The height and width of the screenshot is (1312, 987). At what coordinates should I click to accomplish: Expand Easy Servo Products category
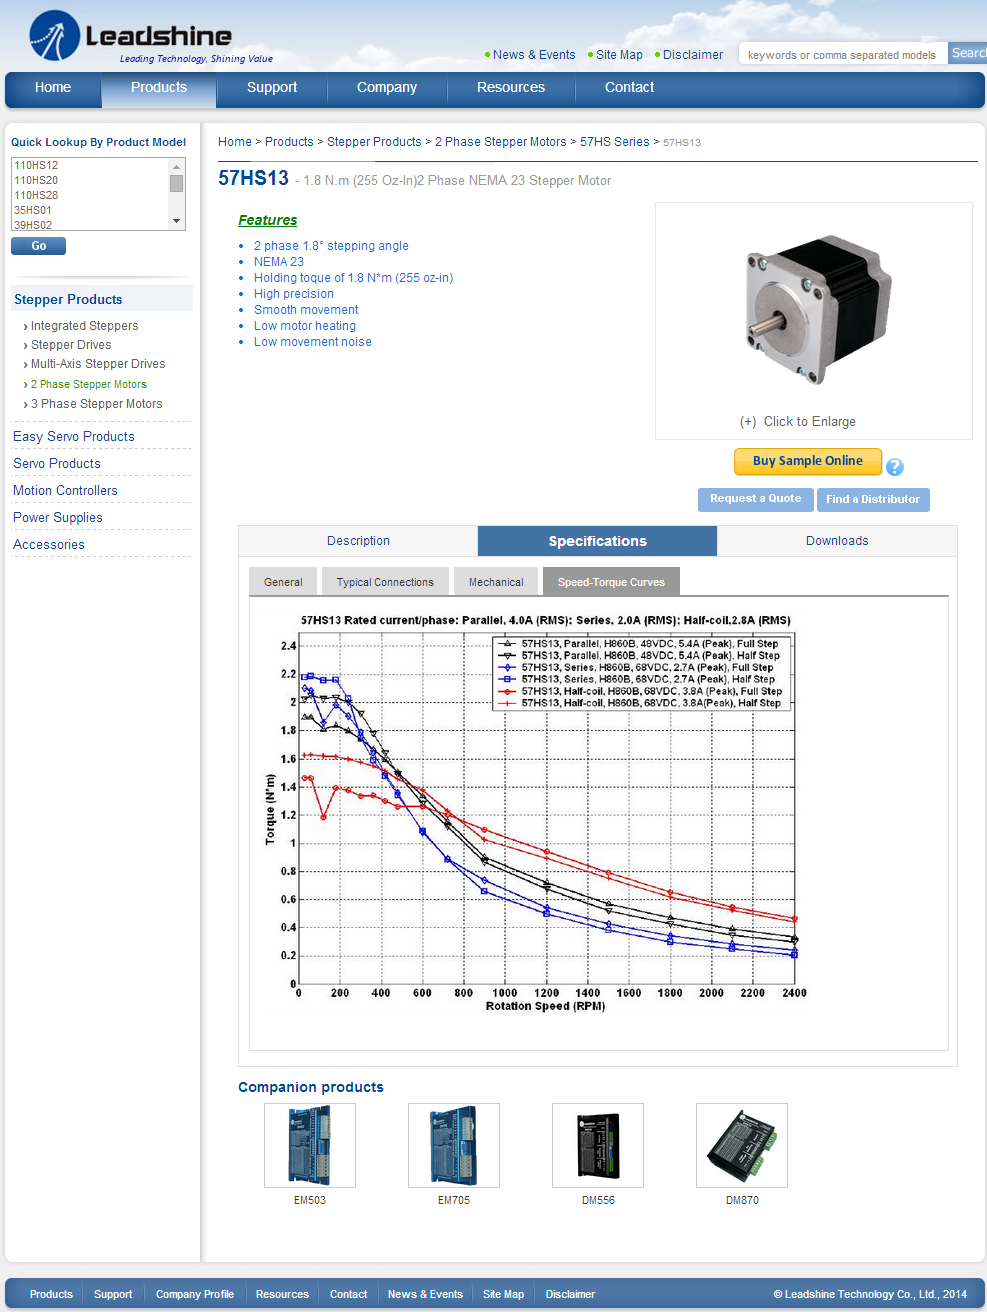[73, 437]
